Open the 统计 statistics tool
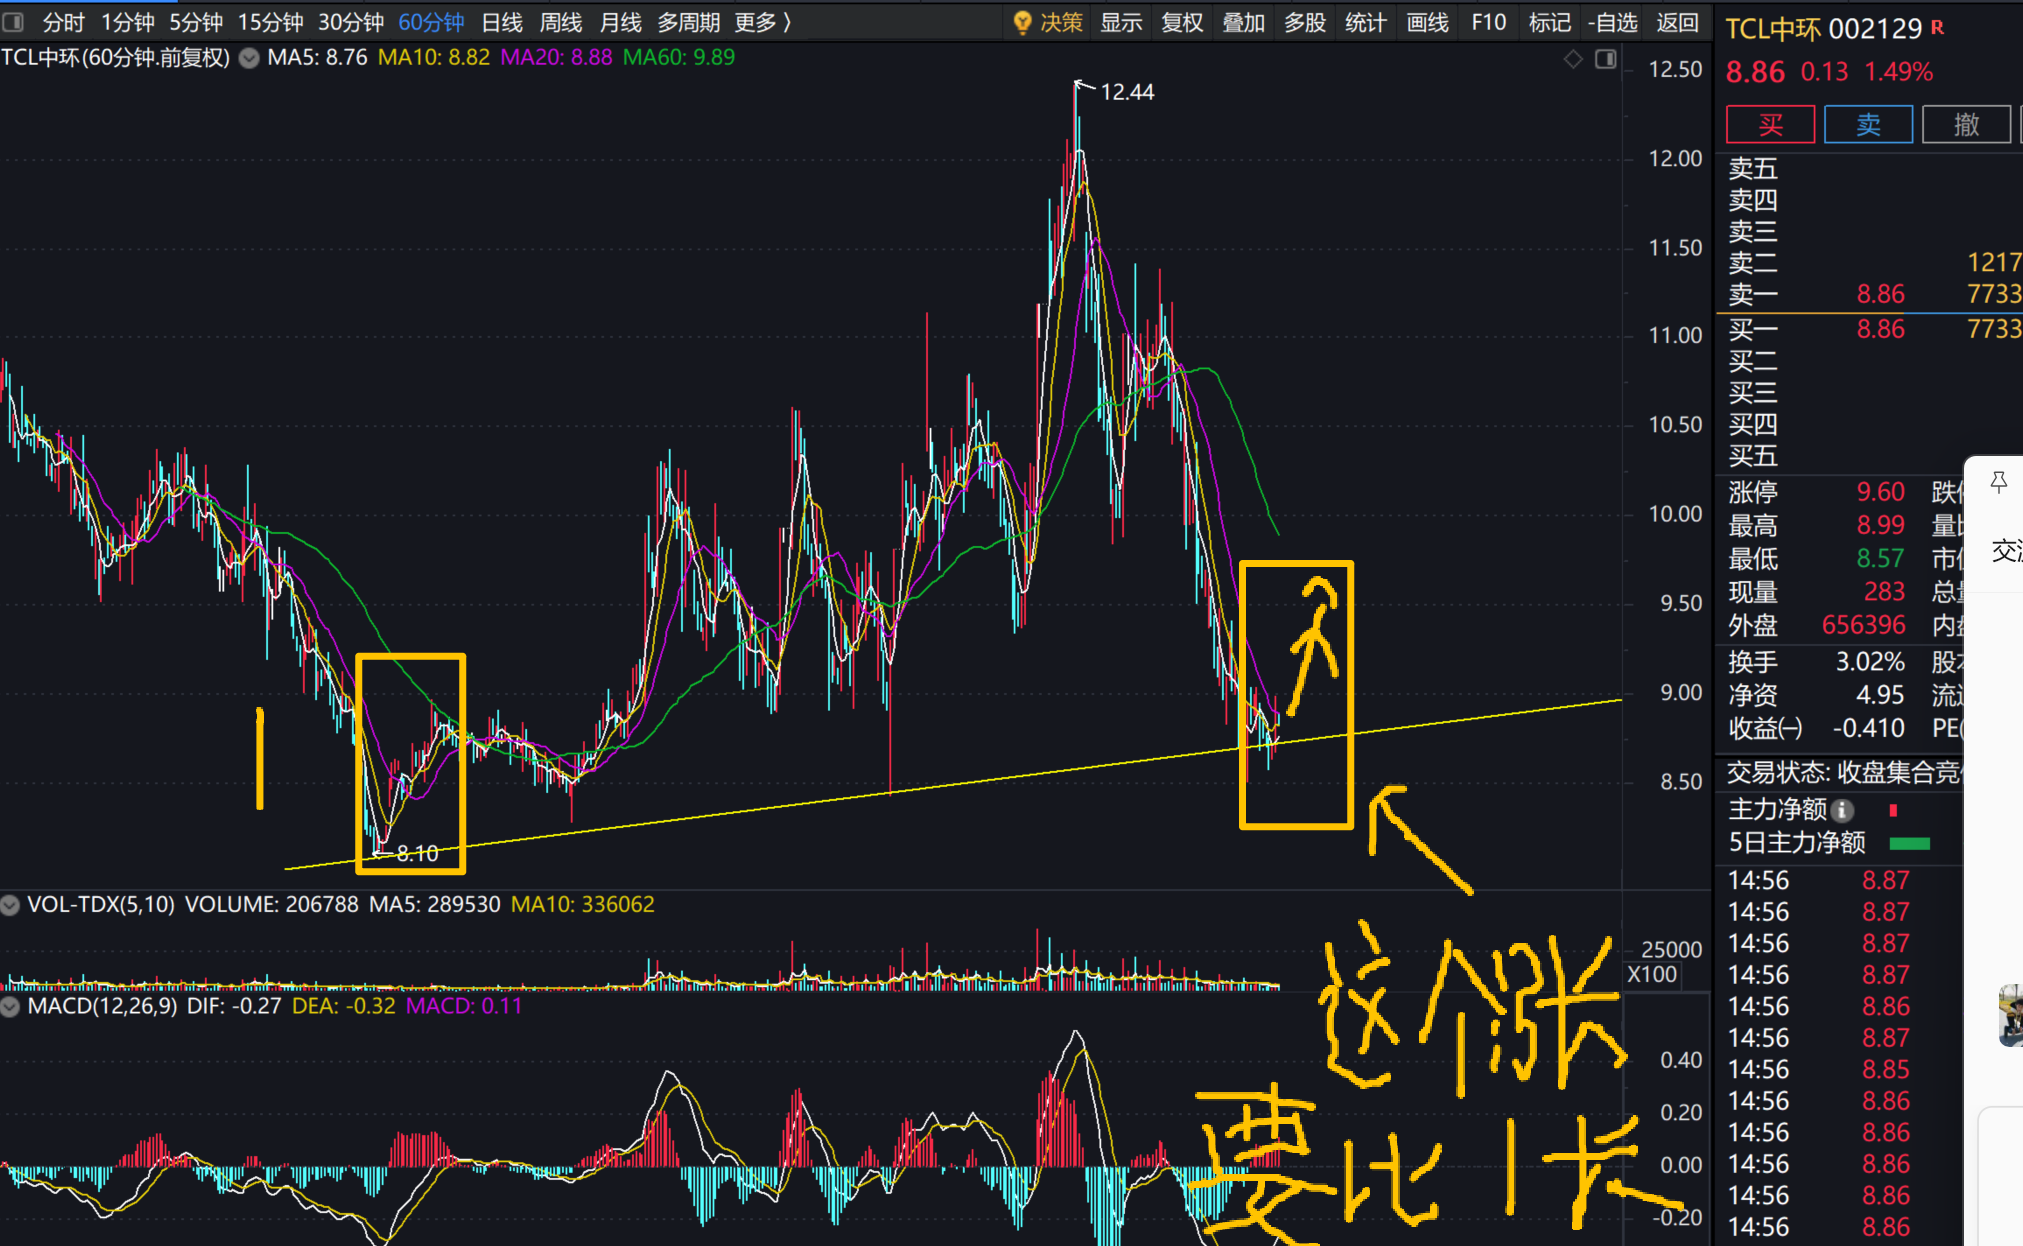The image size is (2023, 1246). [1366, 22]
